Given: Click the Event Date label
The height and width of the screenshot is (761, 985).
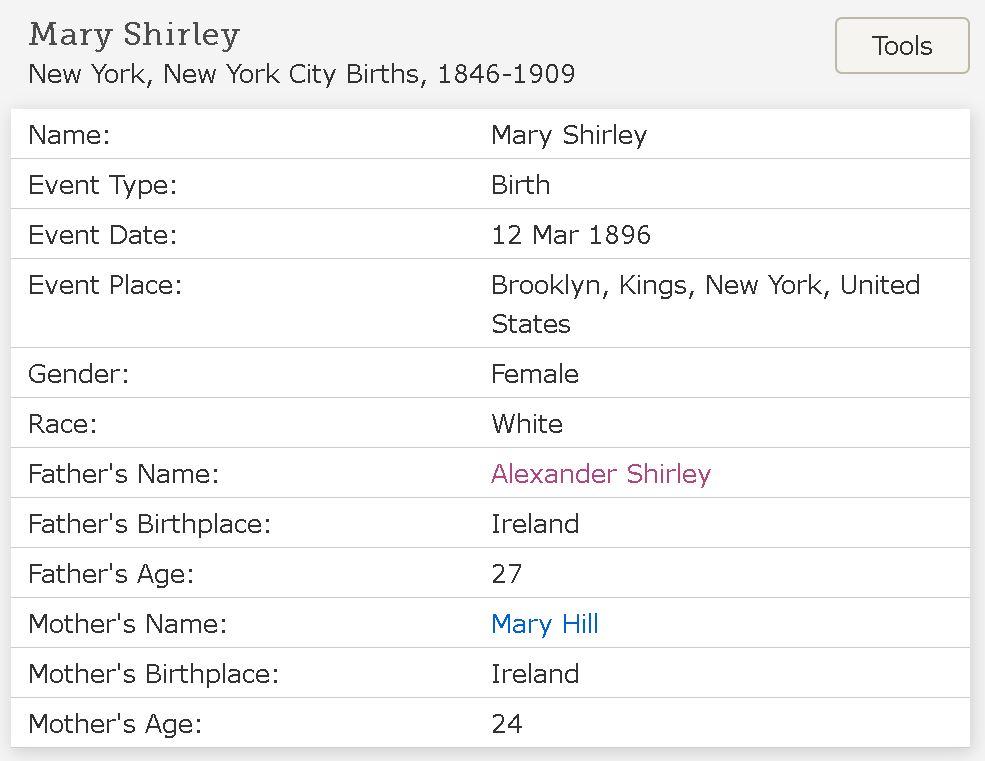Looking at the screenshot, I should point(102,235).
